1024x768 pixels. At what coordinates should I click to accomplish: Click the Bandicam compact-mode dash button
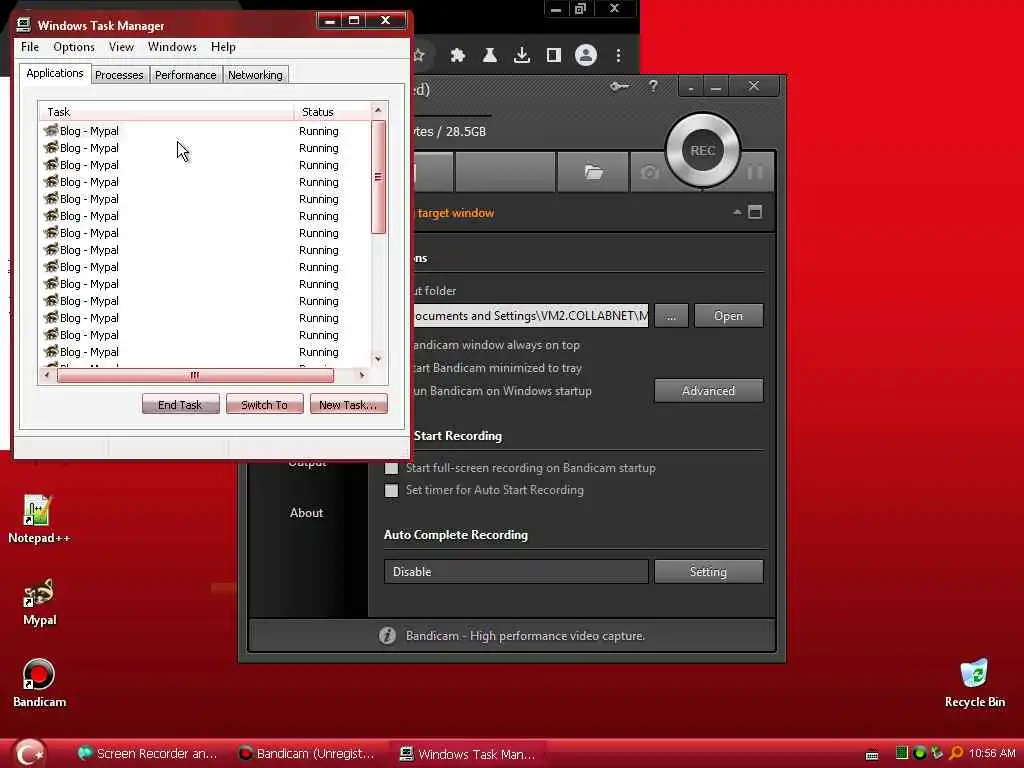coord(691,86)
